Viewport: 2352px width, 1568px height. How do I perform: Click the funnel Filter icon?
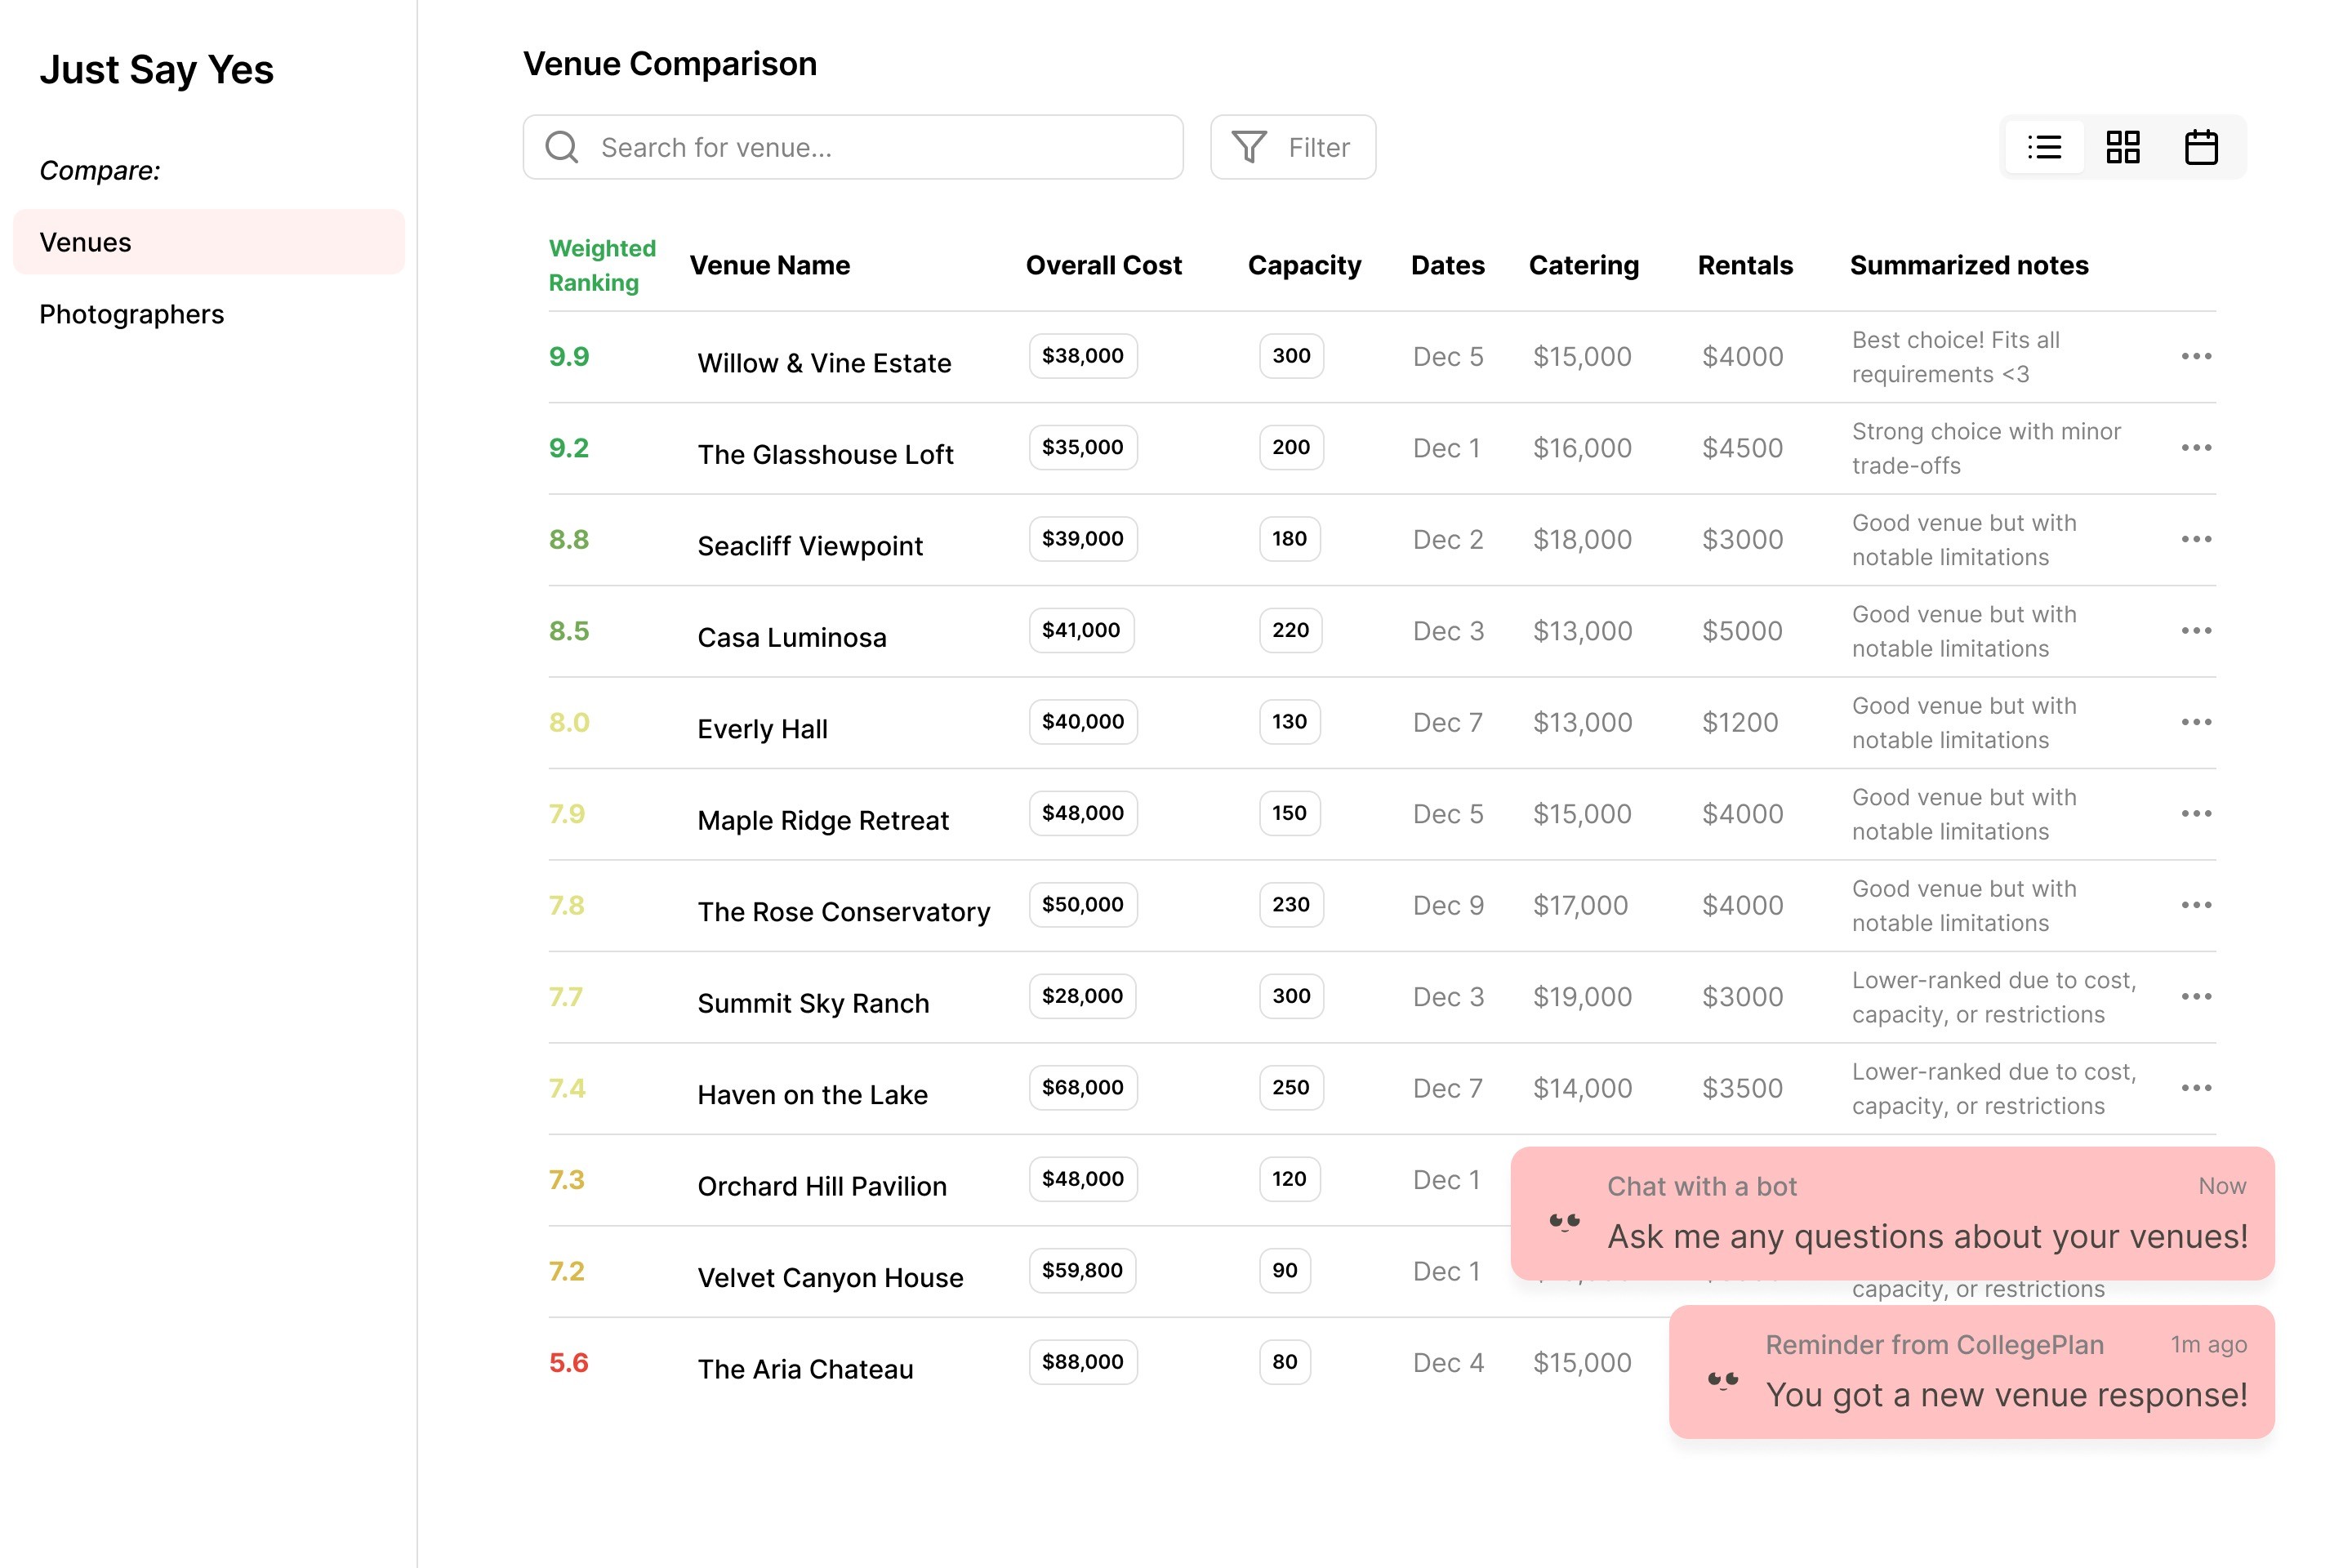tap(1249, 147)
